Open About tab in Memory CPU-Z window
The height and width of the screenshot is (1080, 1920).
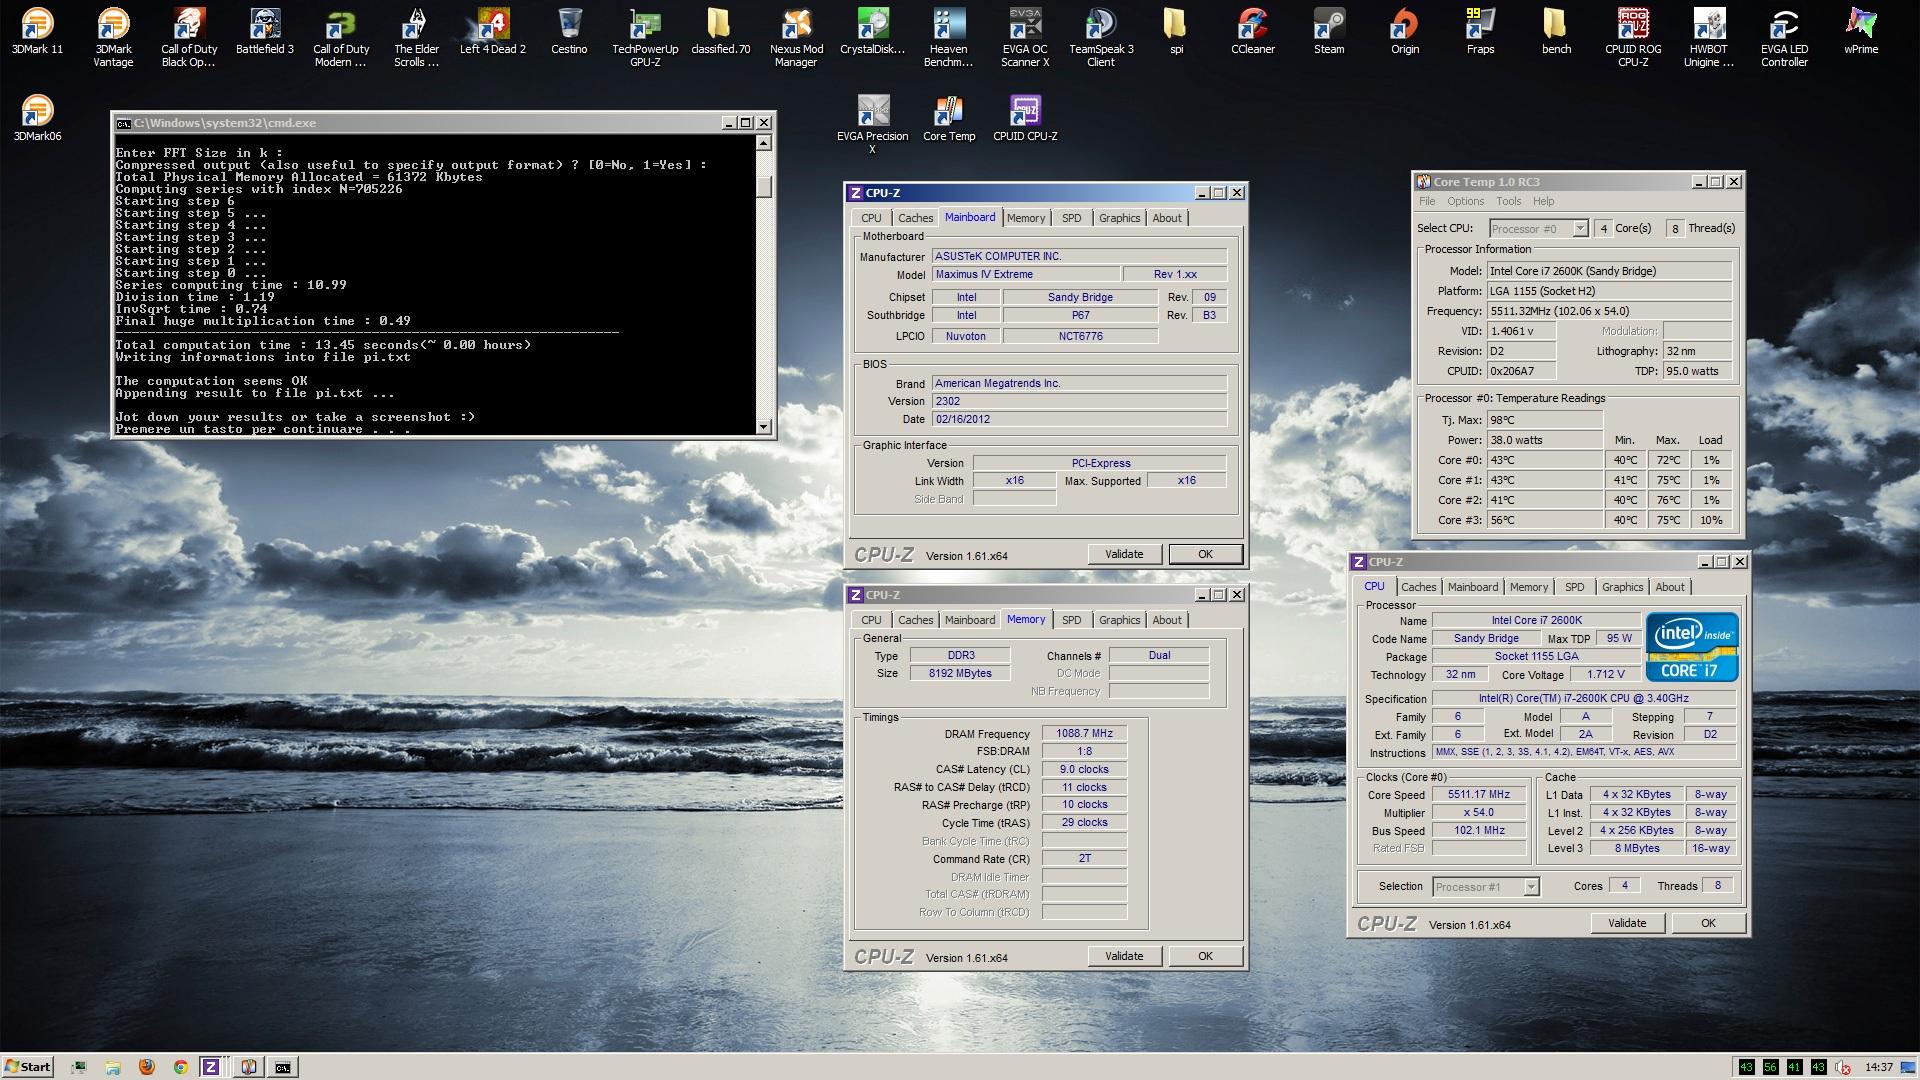click(1167, 620)
